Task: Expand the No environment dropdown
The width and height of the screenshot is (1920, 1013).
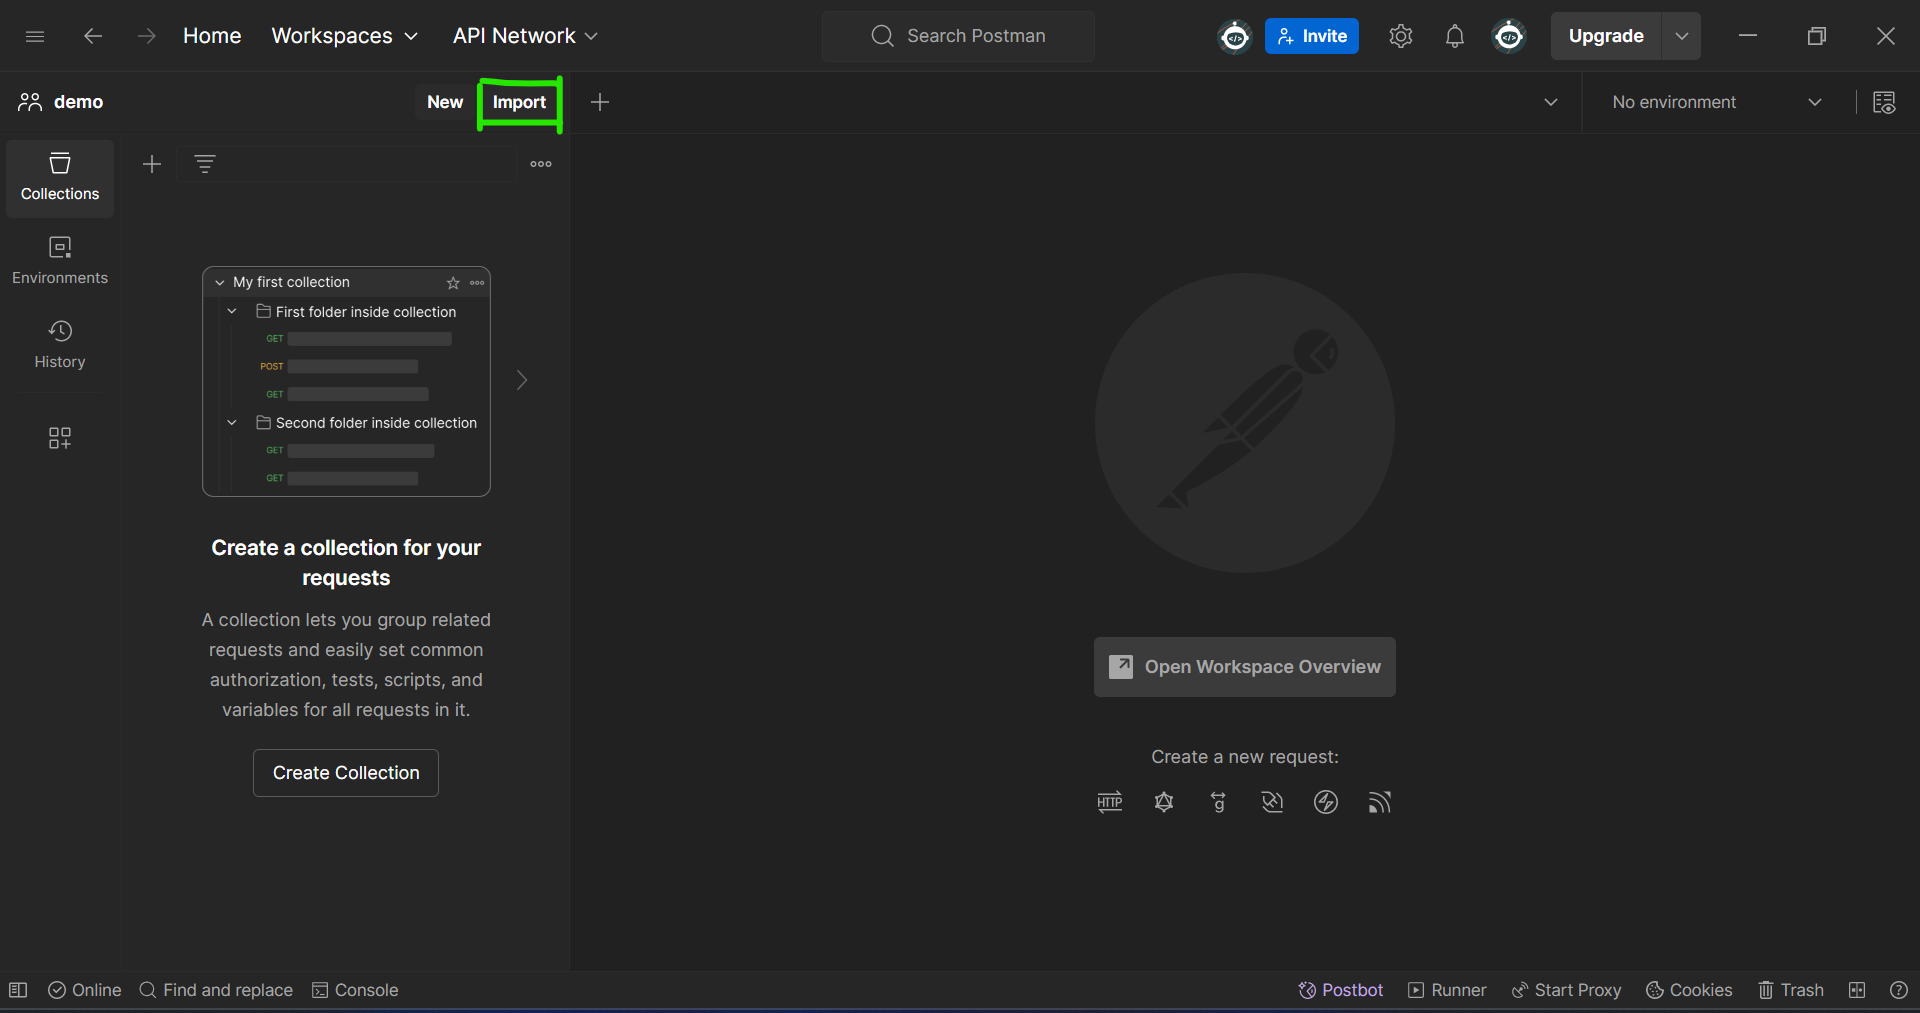Action: [x=1716, y=102]
